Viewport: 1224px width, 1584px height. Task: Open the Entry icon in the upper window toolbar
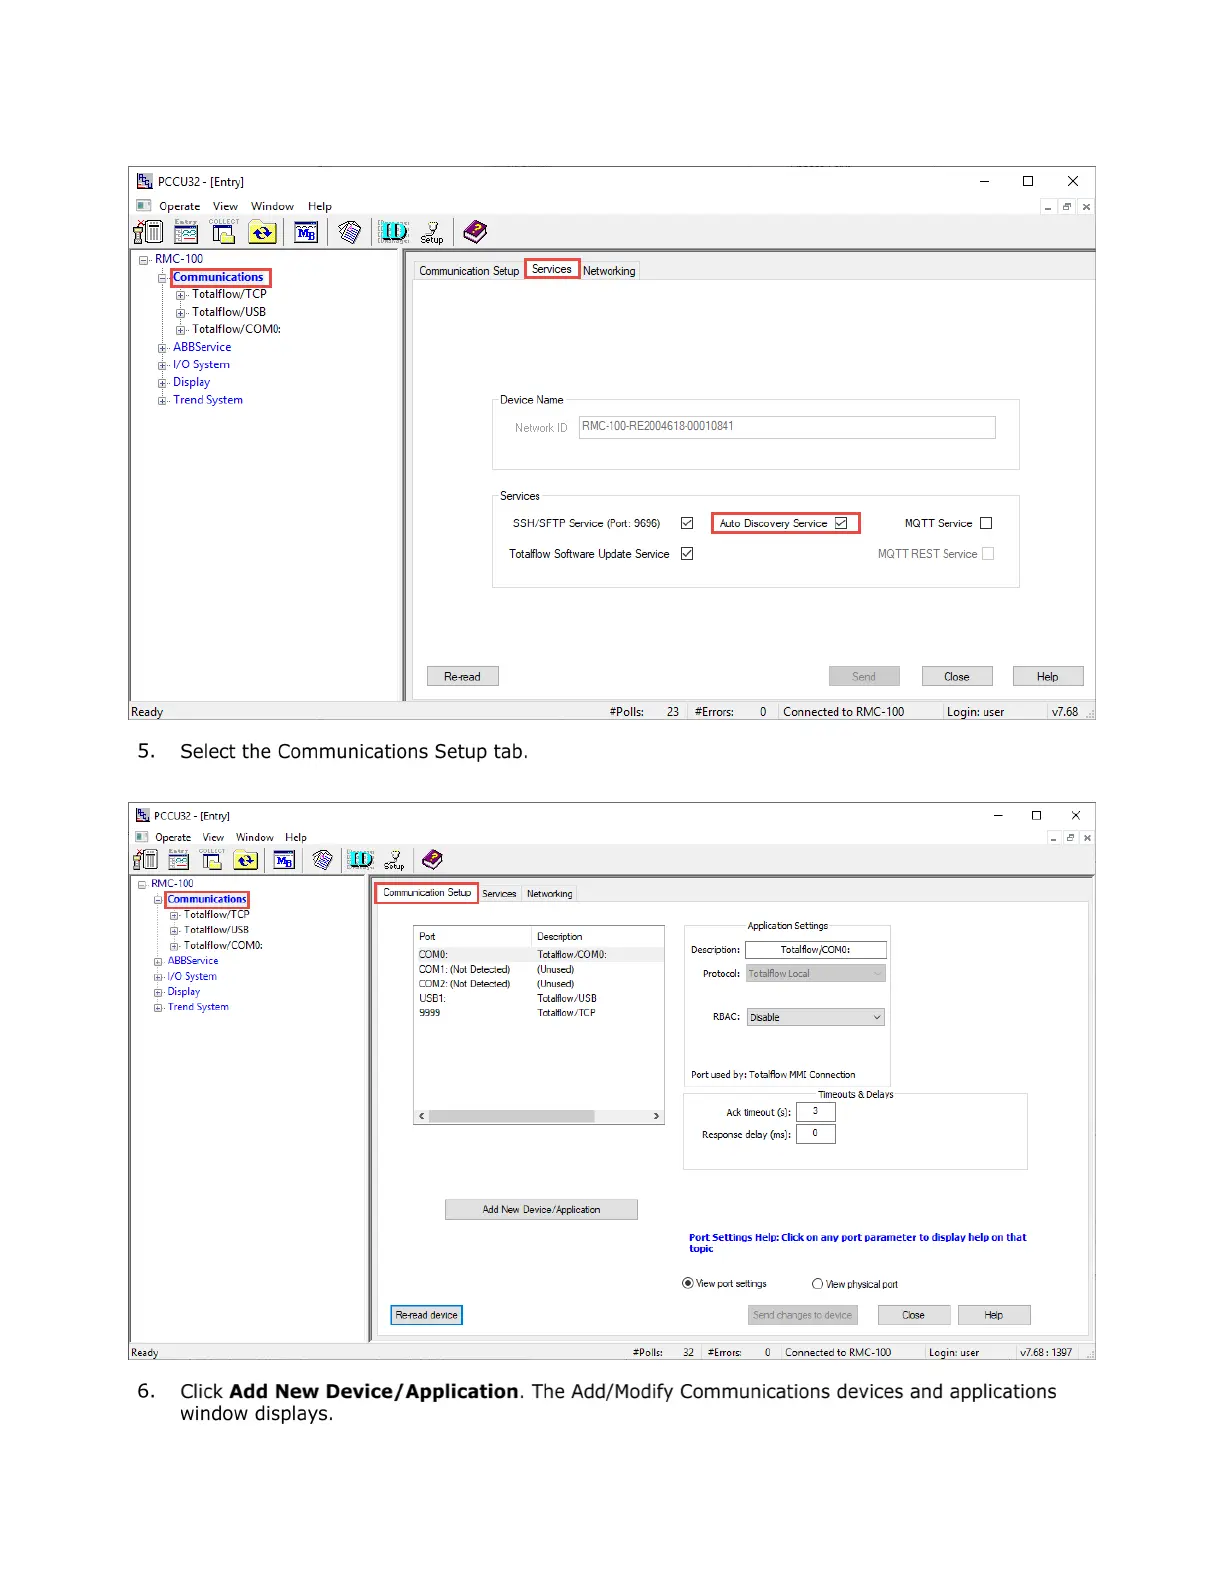click(x=186, y=232)
